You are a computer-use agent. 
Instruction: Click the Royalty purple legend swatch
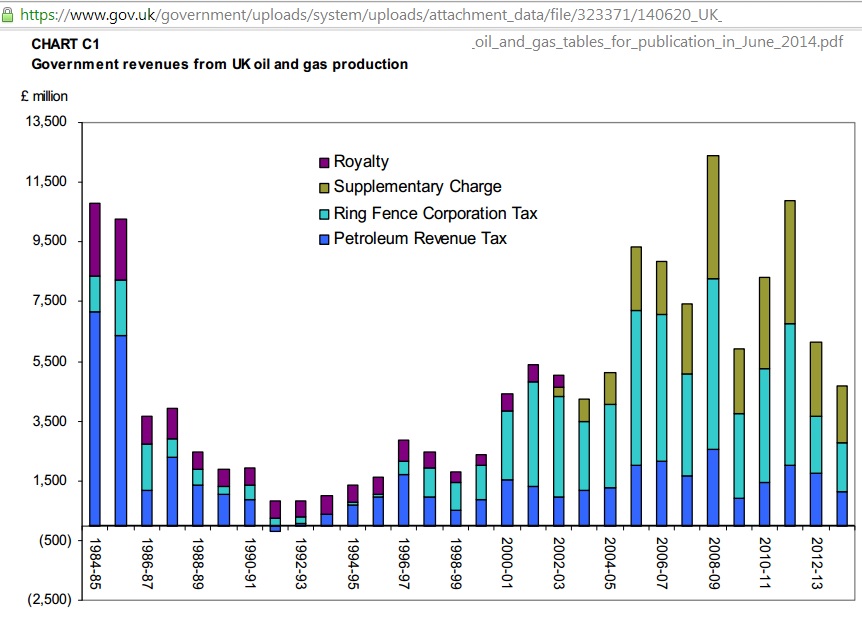click(324, 162)
